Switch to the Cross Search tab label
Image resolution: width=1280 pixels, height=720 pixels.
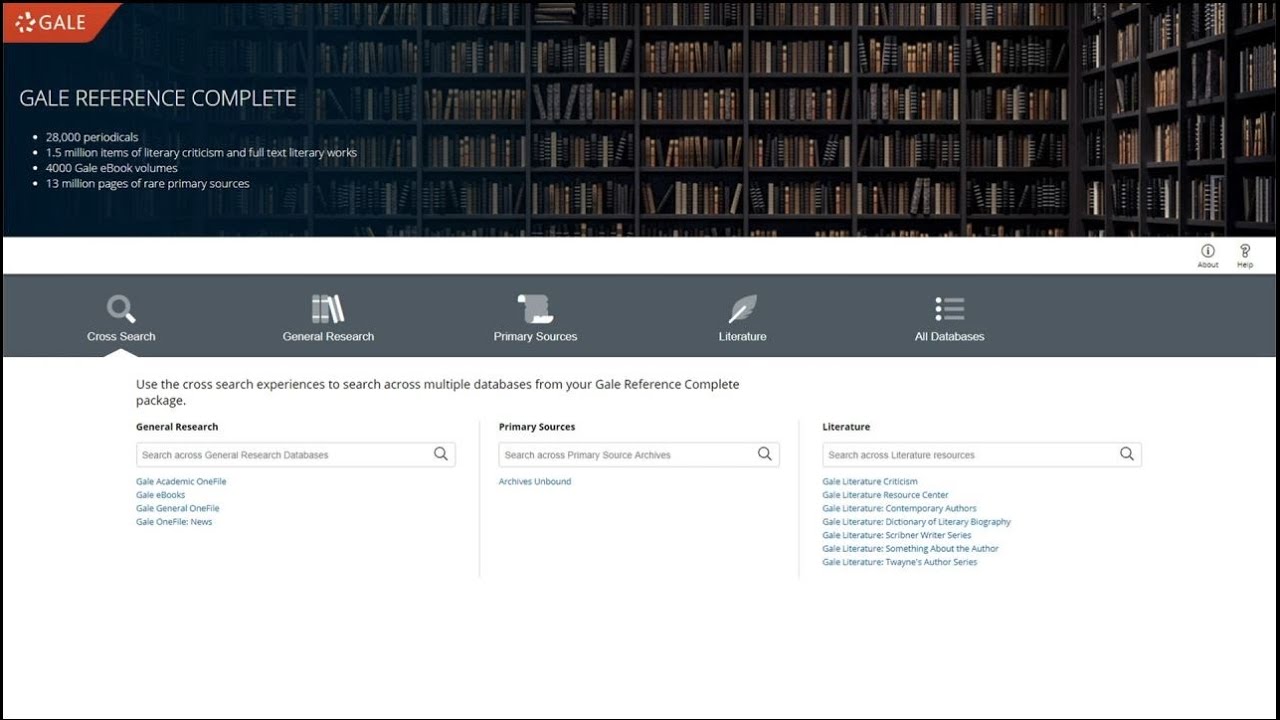(x=121, y=337)
